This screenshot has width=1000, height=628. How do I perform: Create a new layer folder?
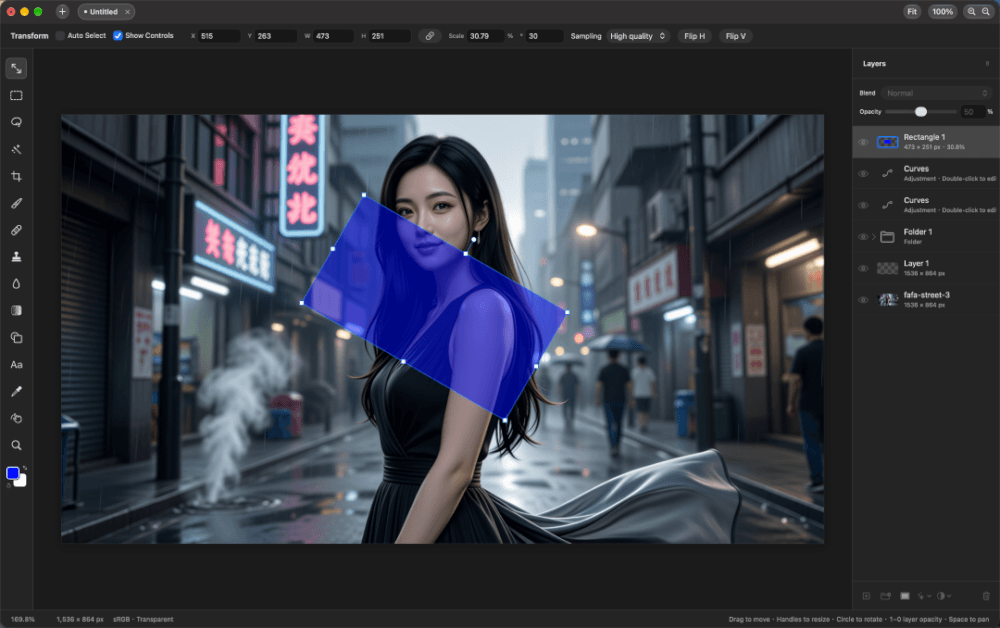pyautogui.click(x=885, y=596)
